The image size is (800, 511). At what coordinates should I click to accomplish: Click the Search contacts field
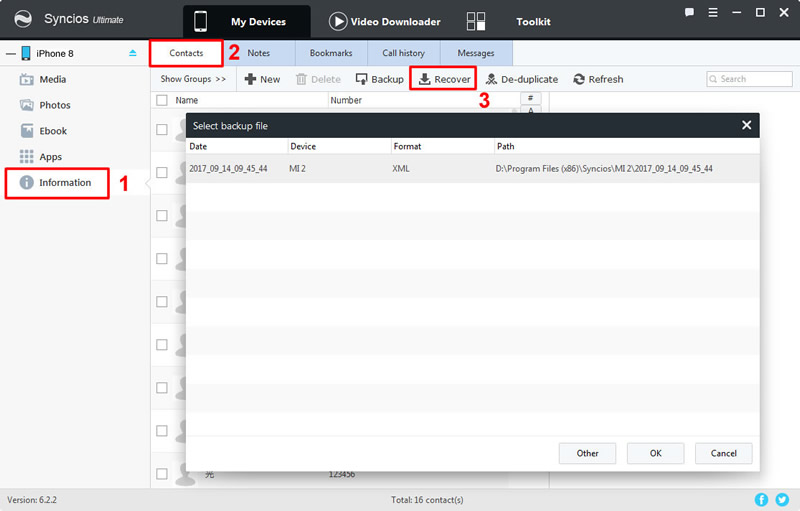[749, 79]
